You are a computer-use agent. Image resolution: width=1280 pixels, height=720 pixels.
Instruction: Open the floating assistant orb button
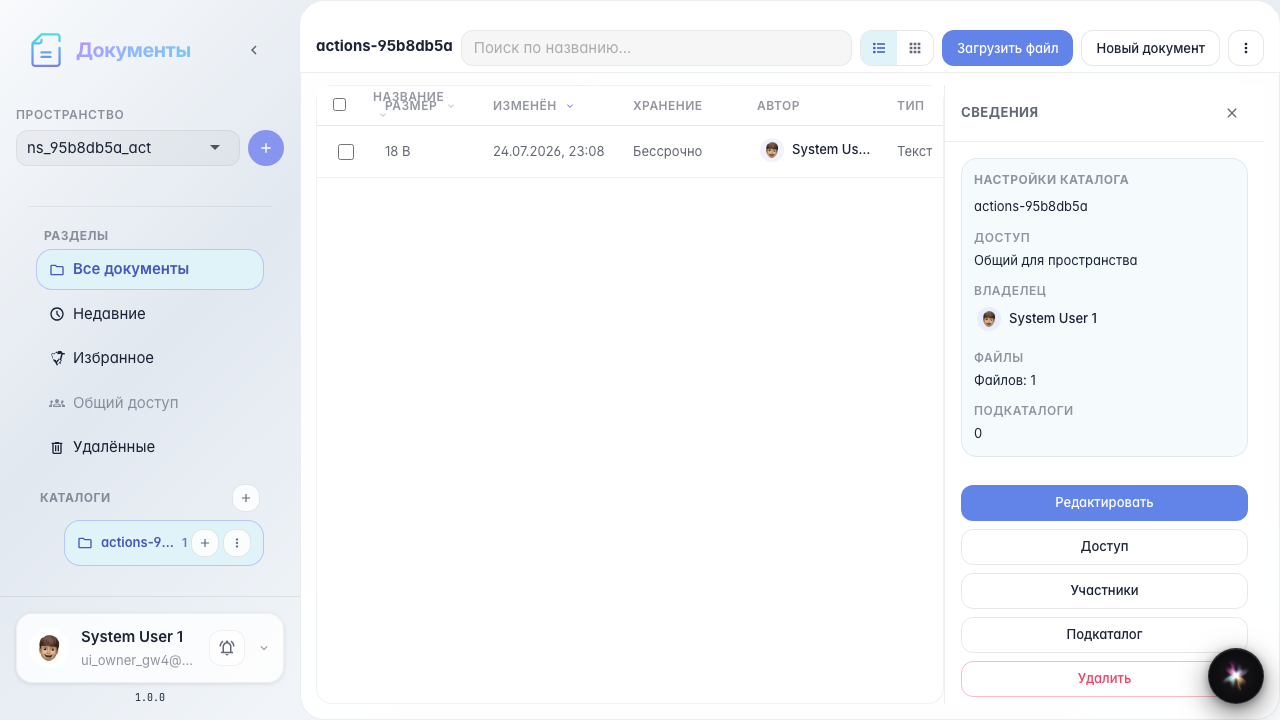(x=1235, y=676)
